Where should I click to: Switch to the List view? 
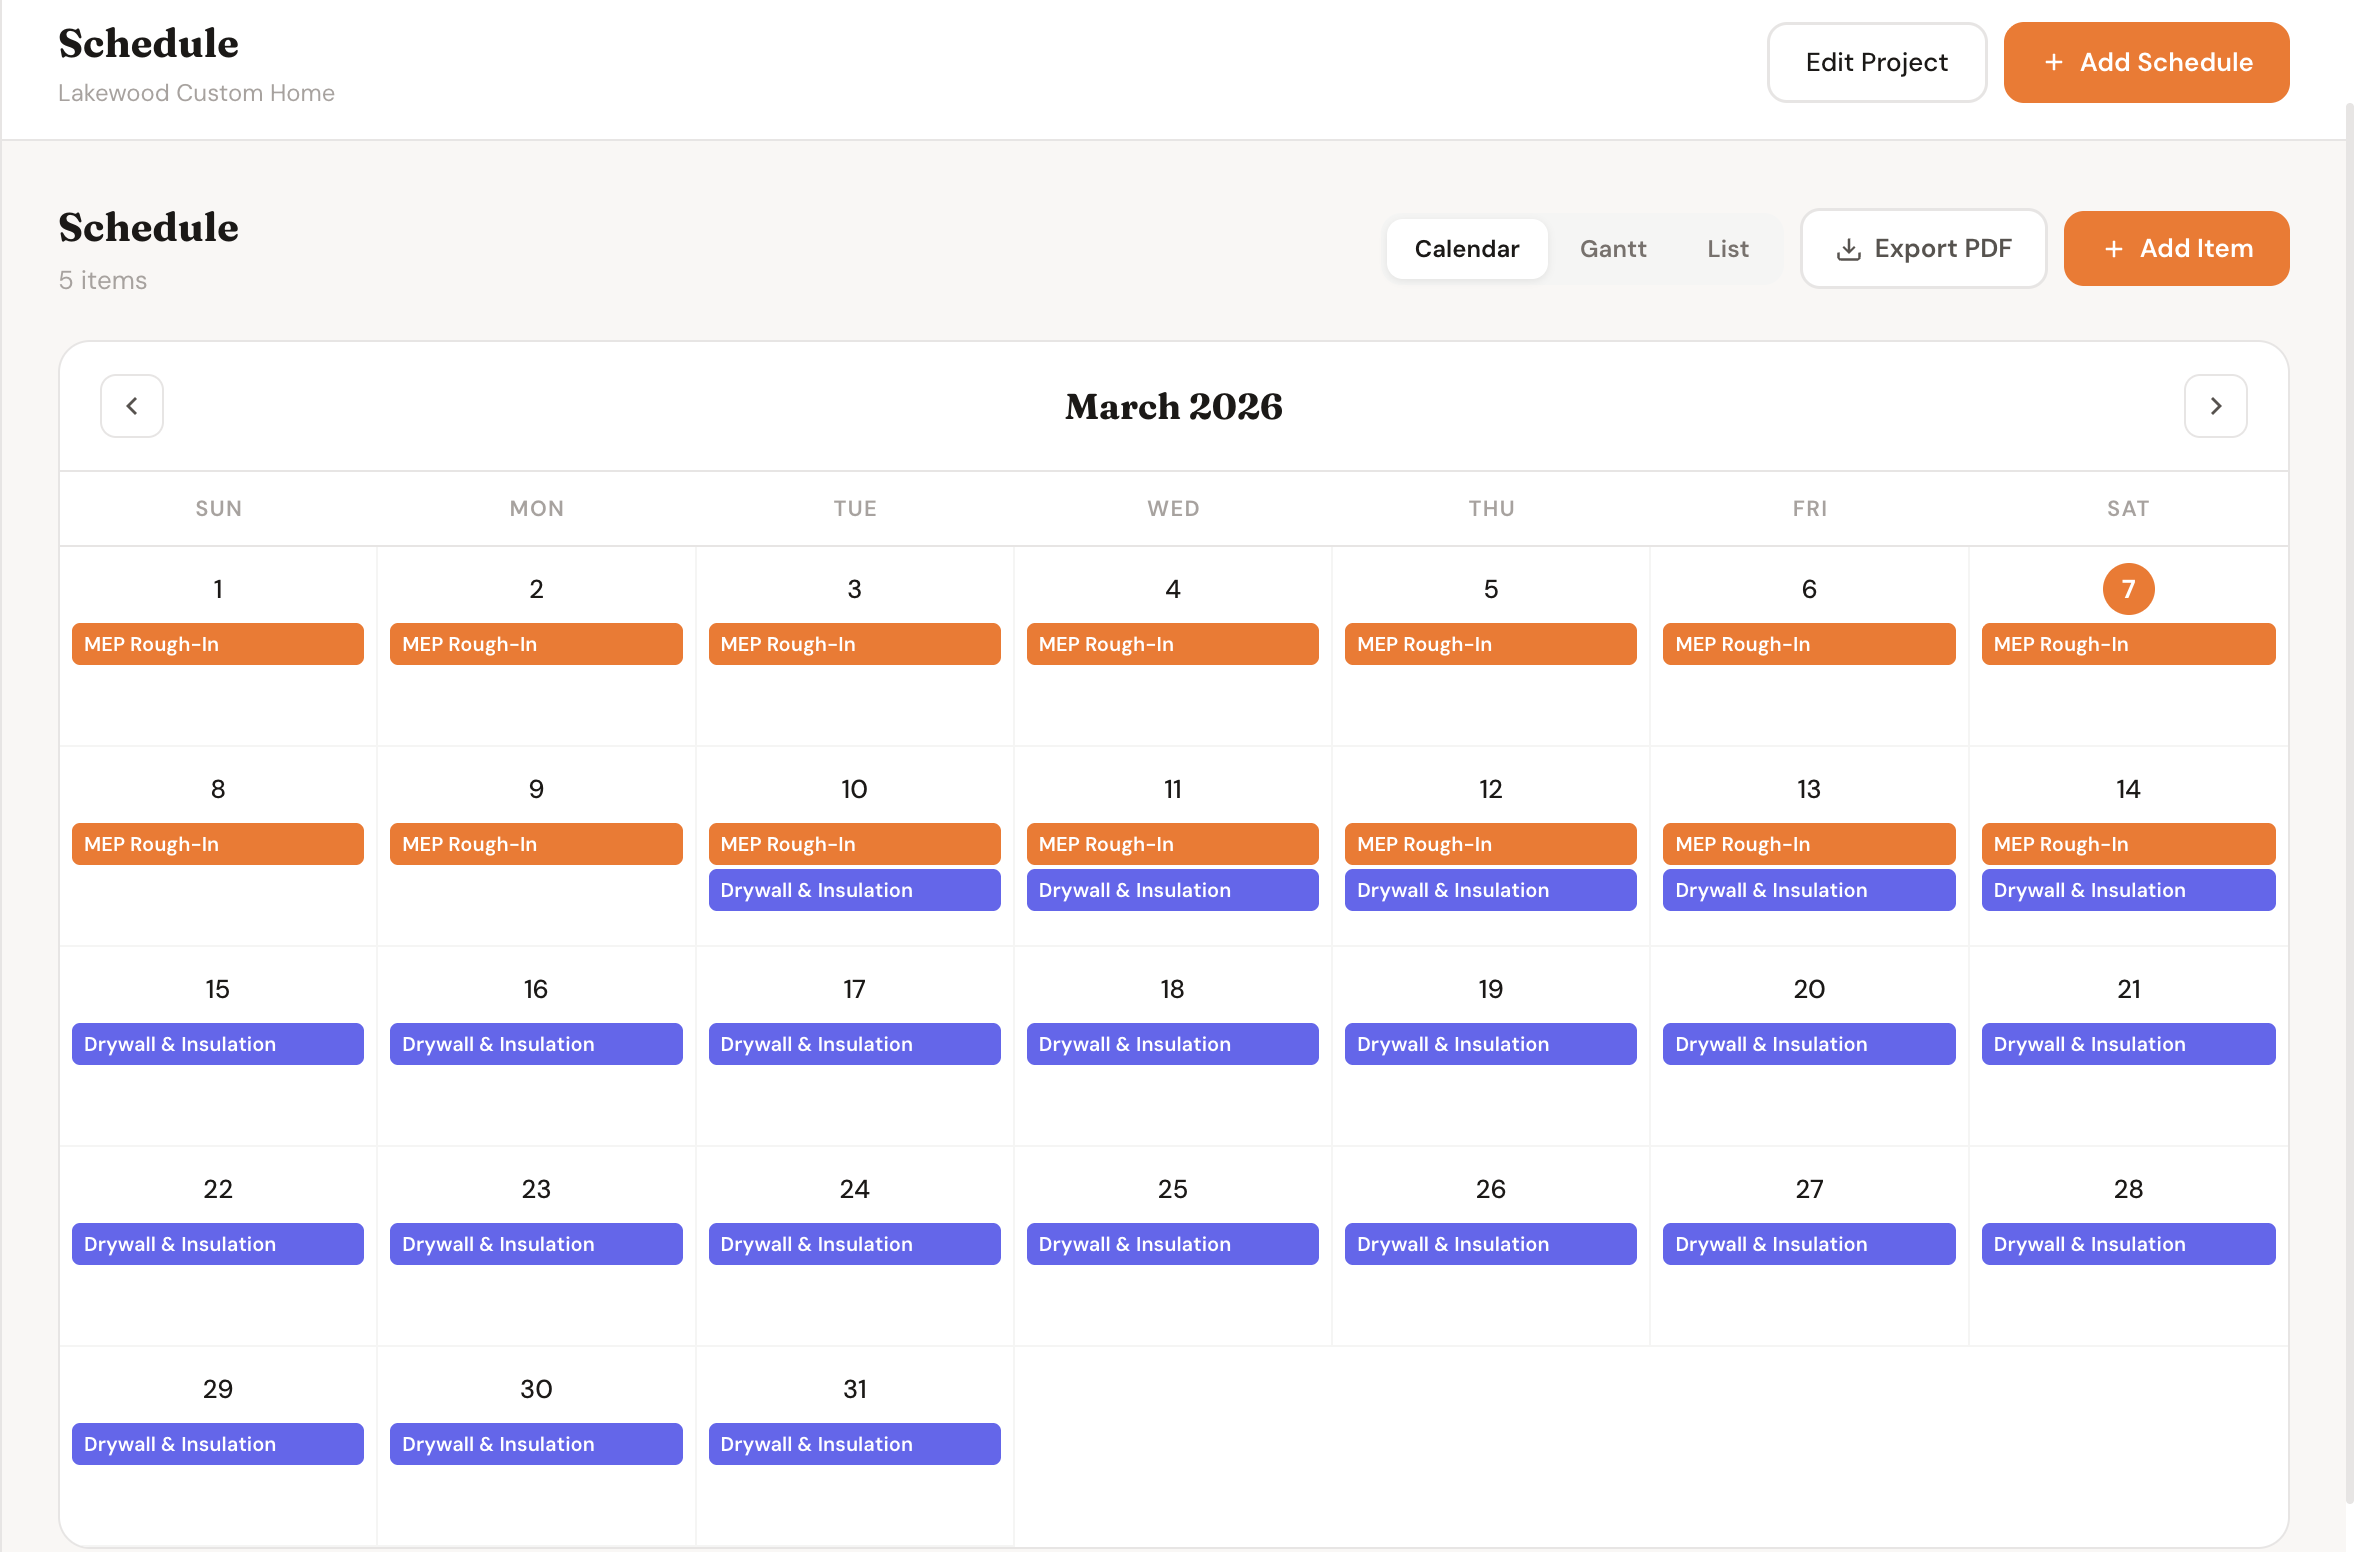(1728, 248)
